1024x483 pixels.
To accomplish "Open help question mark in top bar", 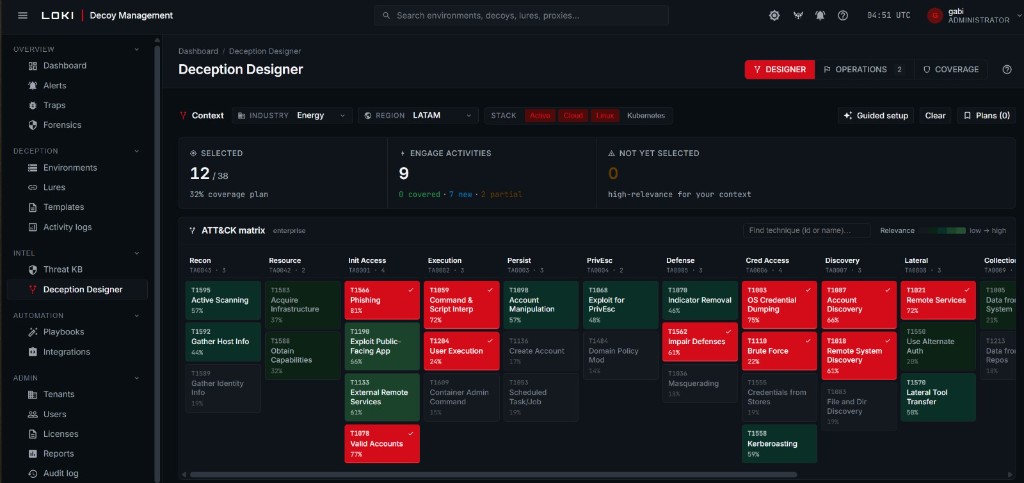I will 842,15.
